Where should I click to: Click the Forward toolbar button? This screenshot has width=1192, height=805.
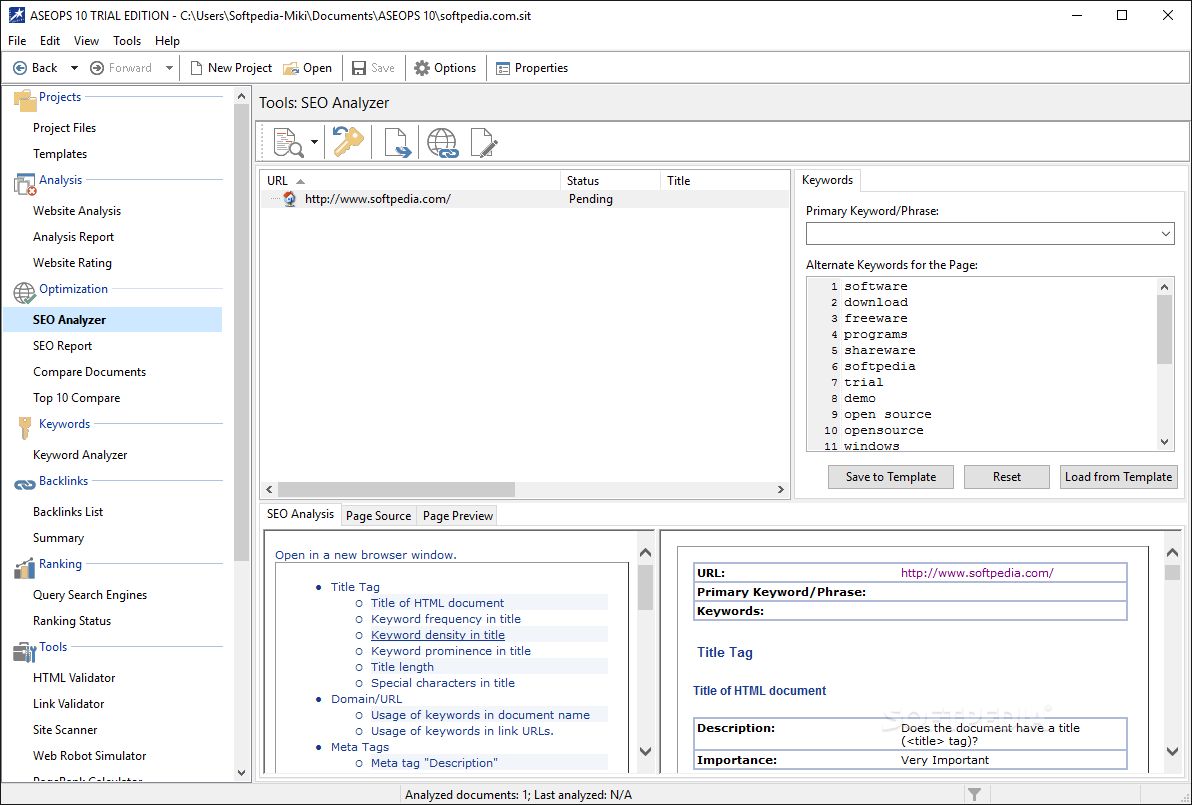pyautogui.click(x=122, y=68)
